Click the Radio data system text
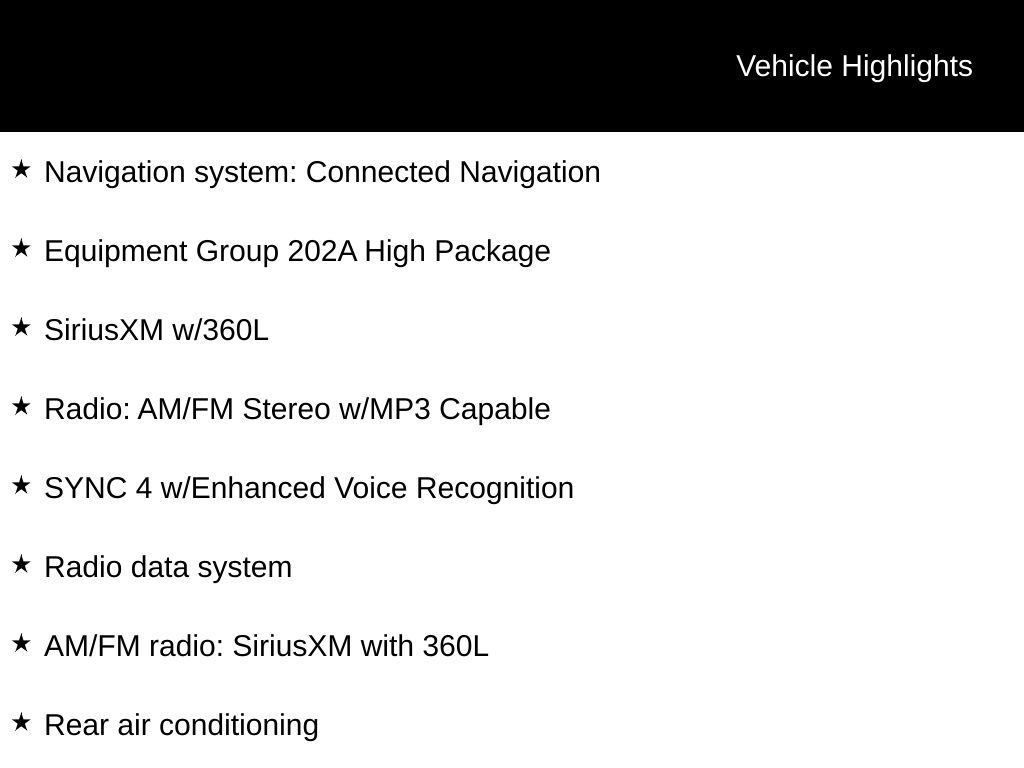This screenshot has width=1024, height=768. point(168,567)
